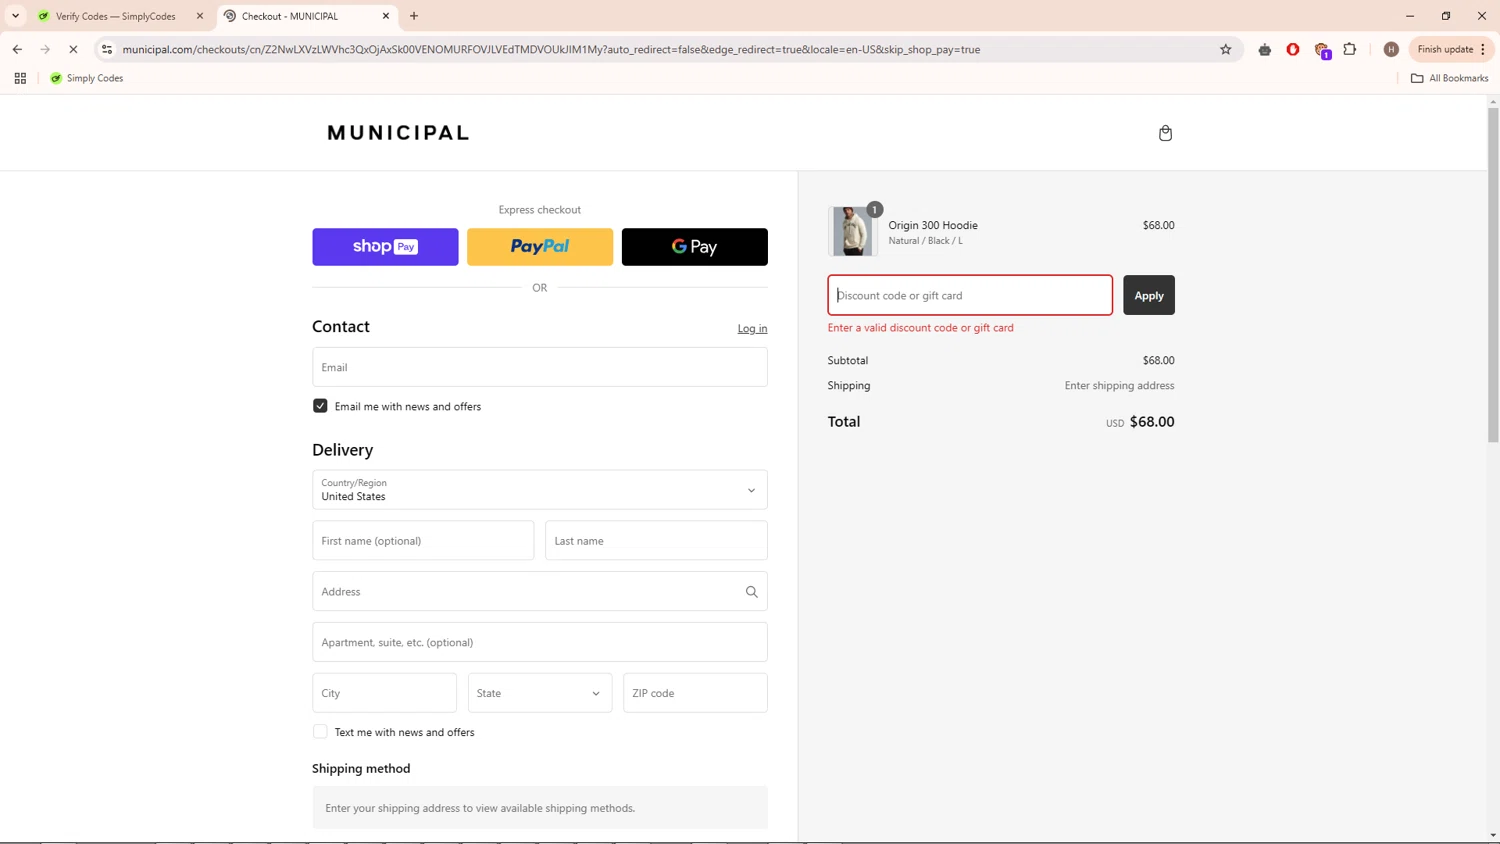
Task: Uncheck Email me with news and offers
Action: (320, 406)
